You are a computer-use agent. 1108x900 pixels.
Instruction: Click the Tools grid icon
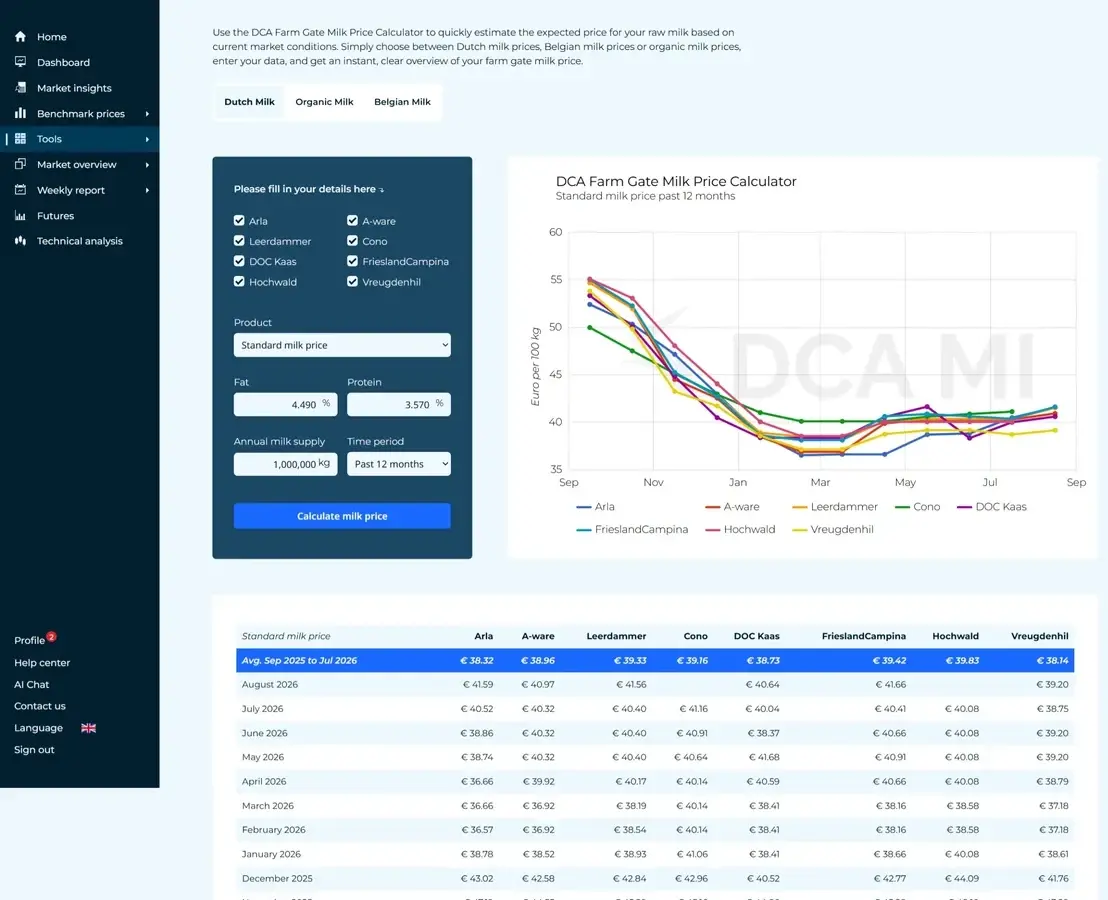pos(20,138)
